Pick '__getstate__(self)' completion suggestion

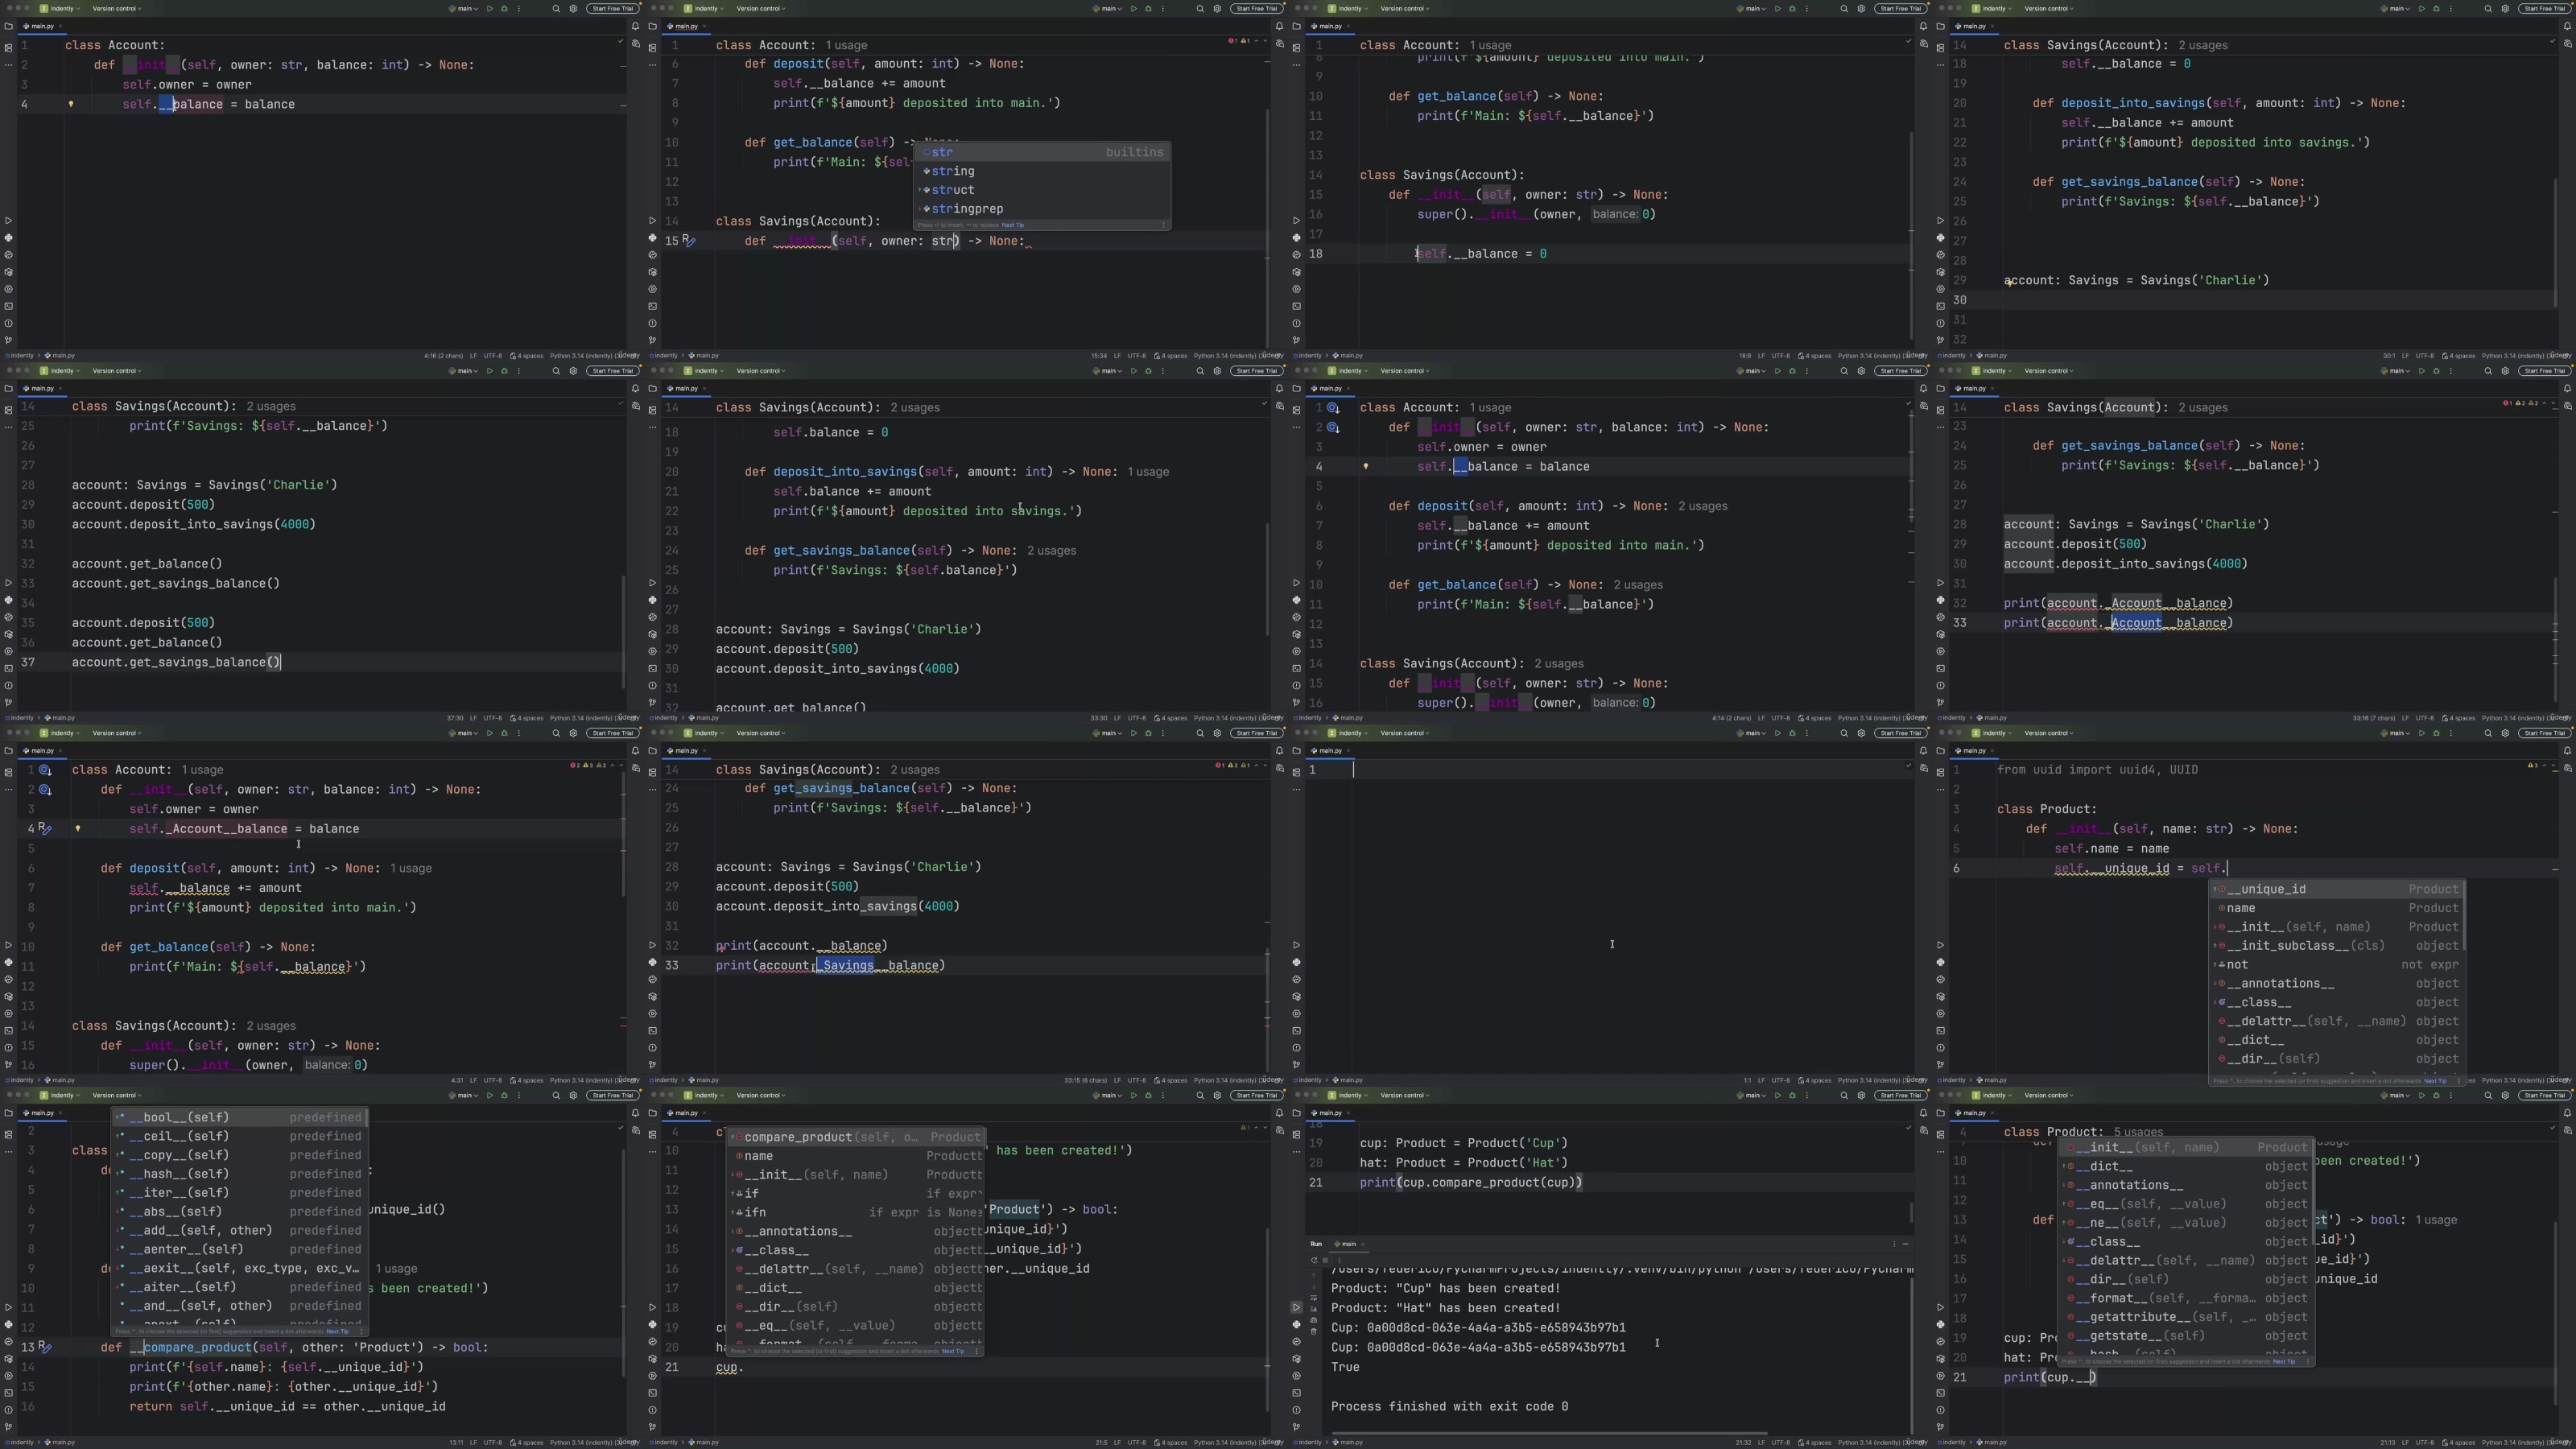tap(2187, 1336)
